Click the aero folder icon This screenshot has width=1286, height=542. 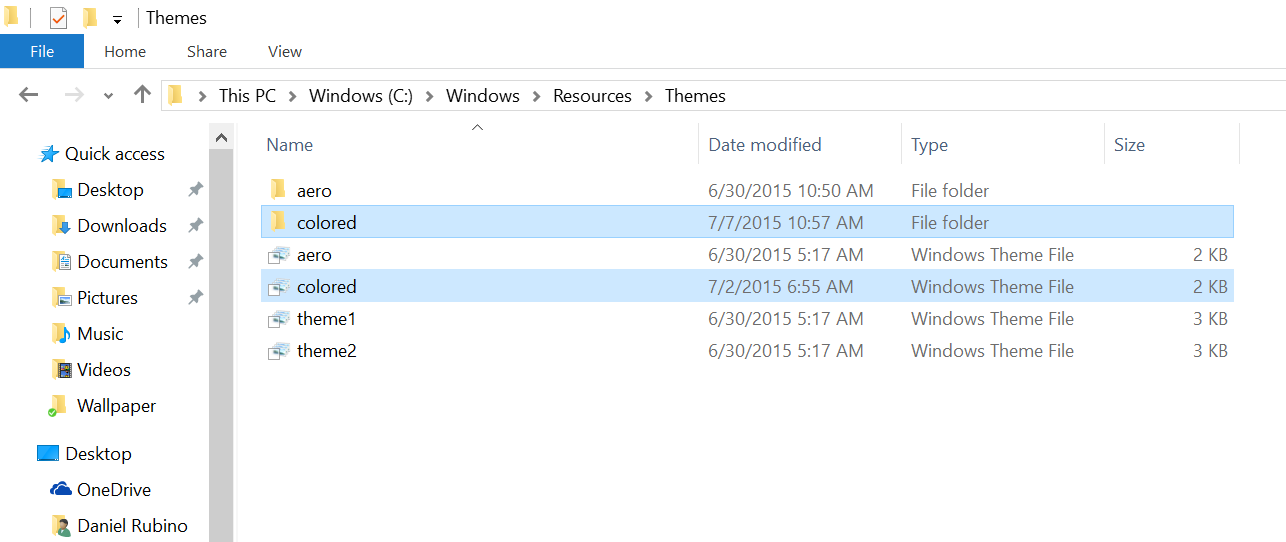(279, 190)
